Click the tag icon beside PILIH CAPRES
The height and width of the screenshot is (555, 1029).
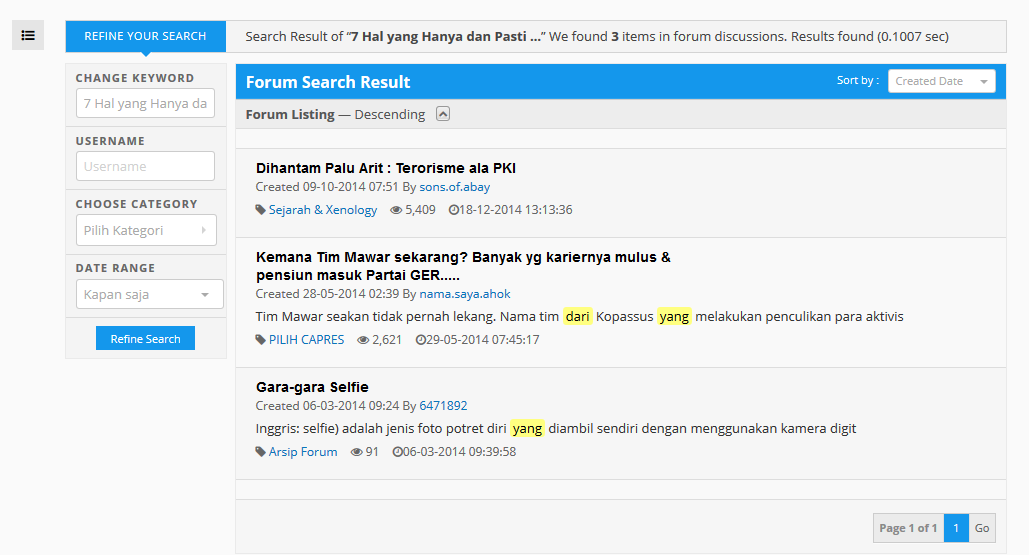tap(261, 340)
